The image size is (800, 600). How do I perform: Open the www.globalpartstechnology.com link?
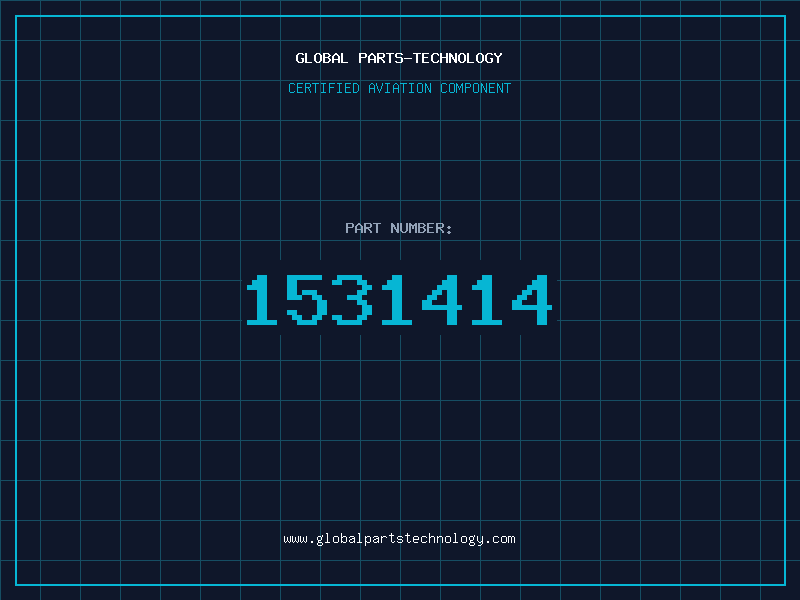click(399, 539)
